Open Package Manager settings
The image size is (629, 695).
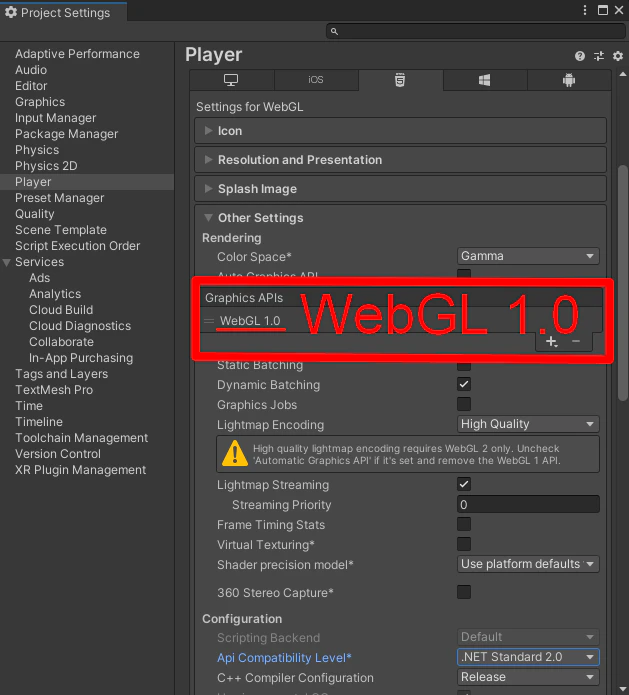click(x=66, y=134)
